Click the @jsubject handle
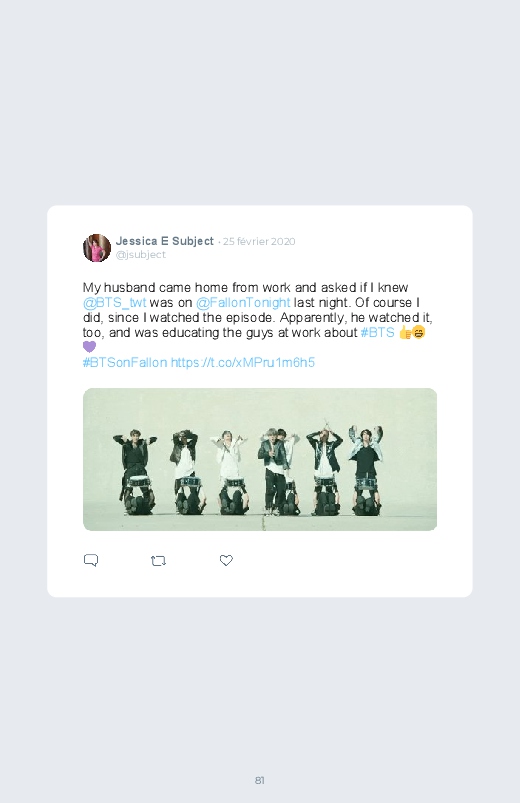Viewport: 520px width, 803px height. [x=141, y=255]
